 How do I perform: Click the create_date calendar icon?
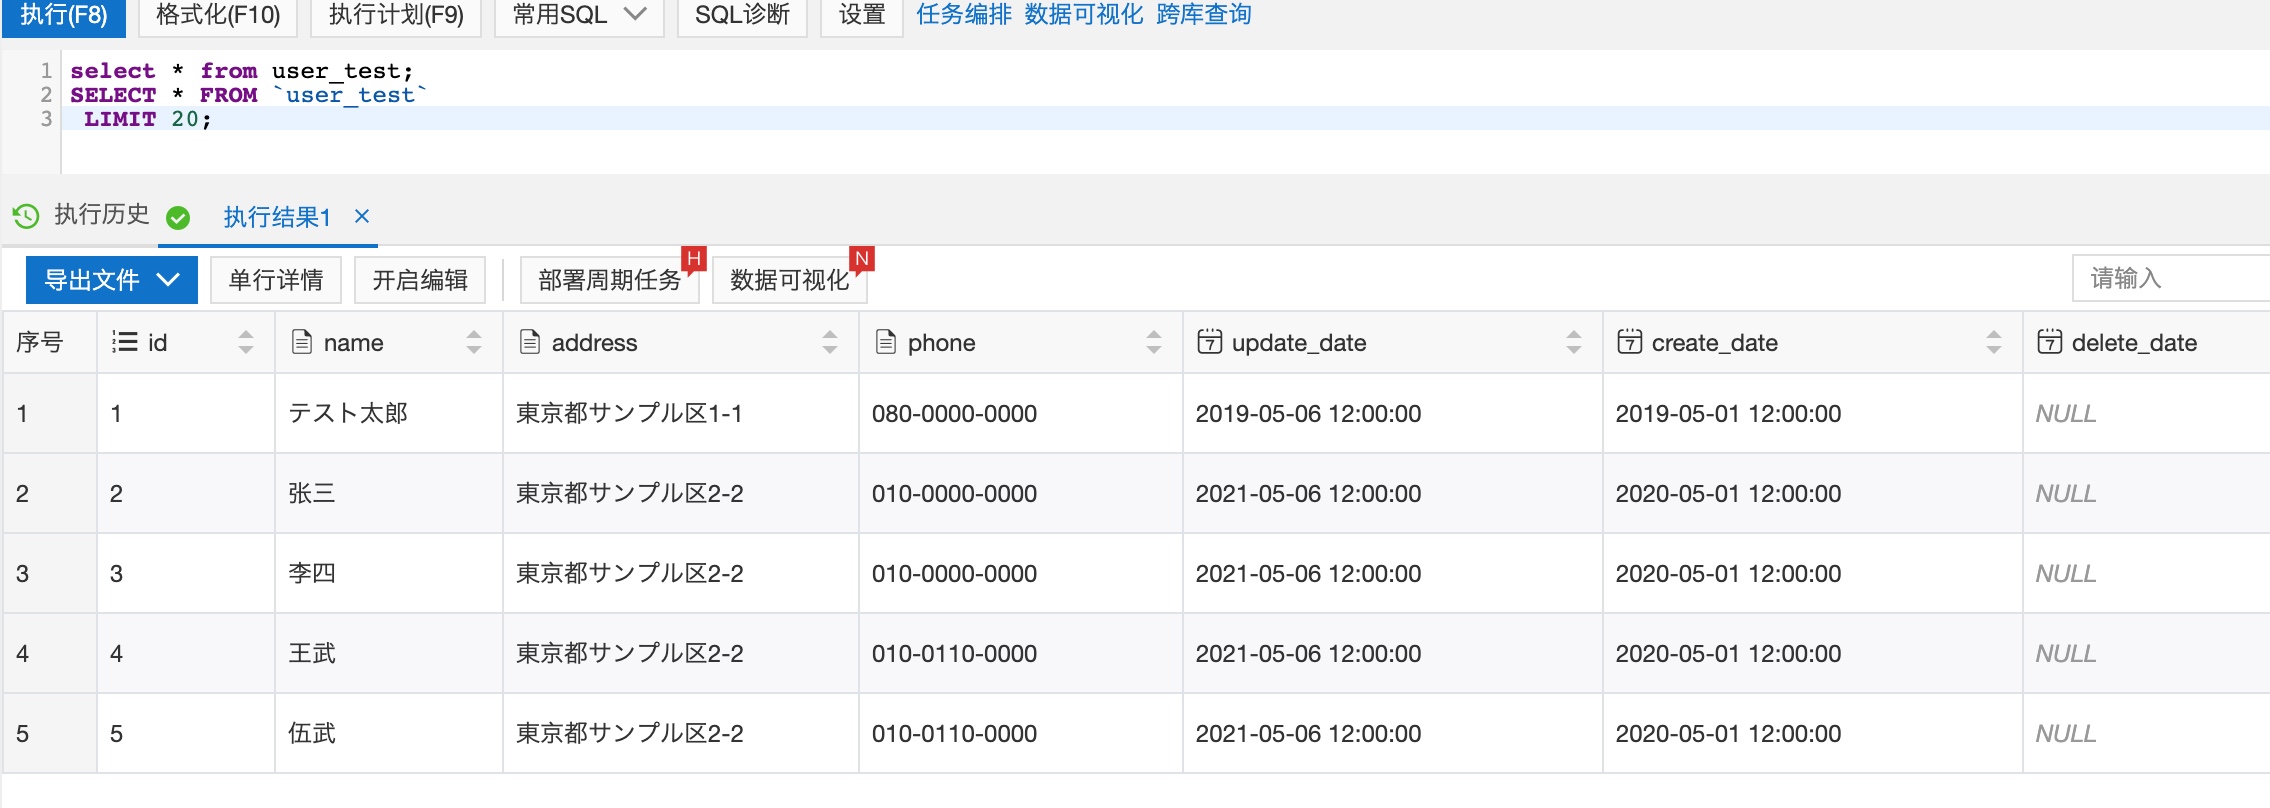[x=1630, y=341]
